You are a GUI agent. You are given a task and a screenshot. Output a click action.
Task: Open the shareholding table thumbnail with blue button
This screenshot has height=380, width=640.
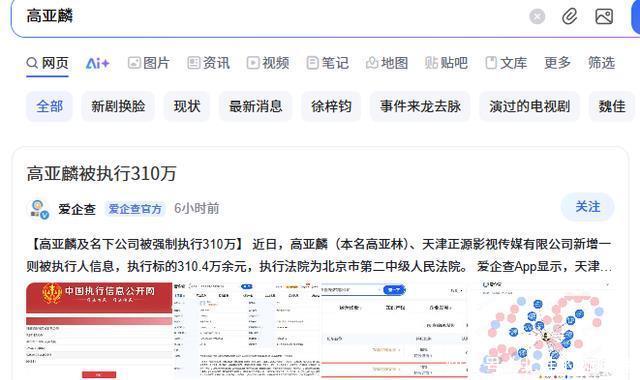coord(395,330)
